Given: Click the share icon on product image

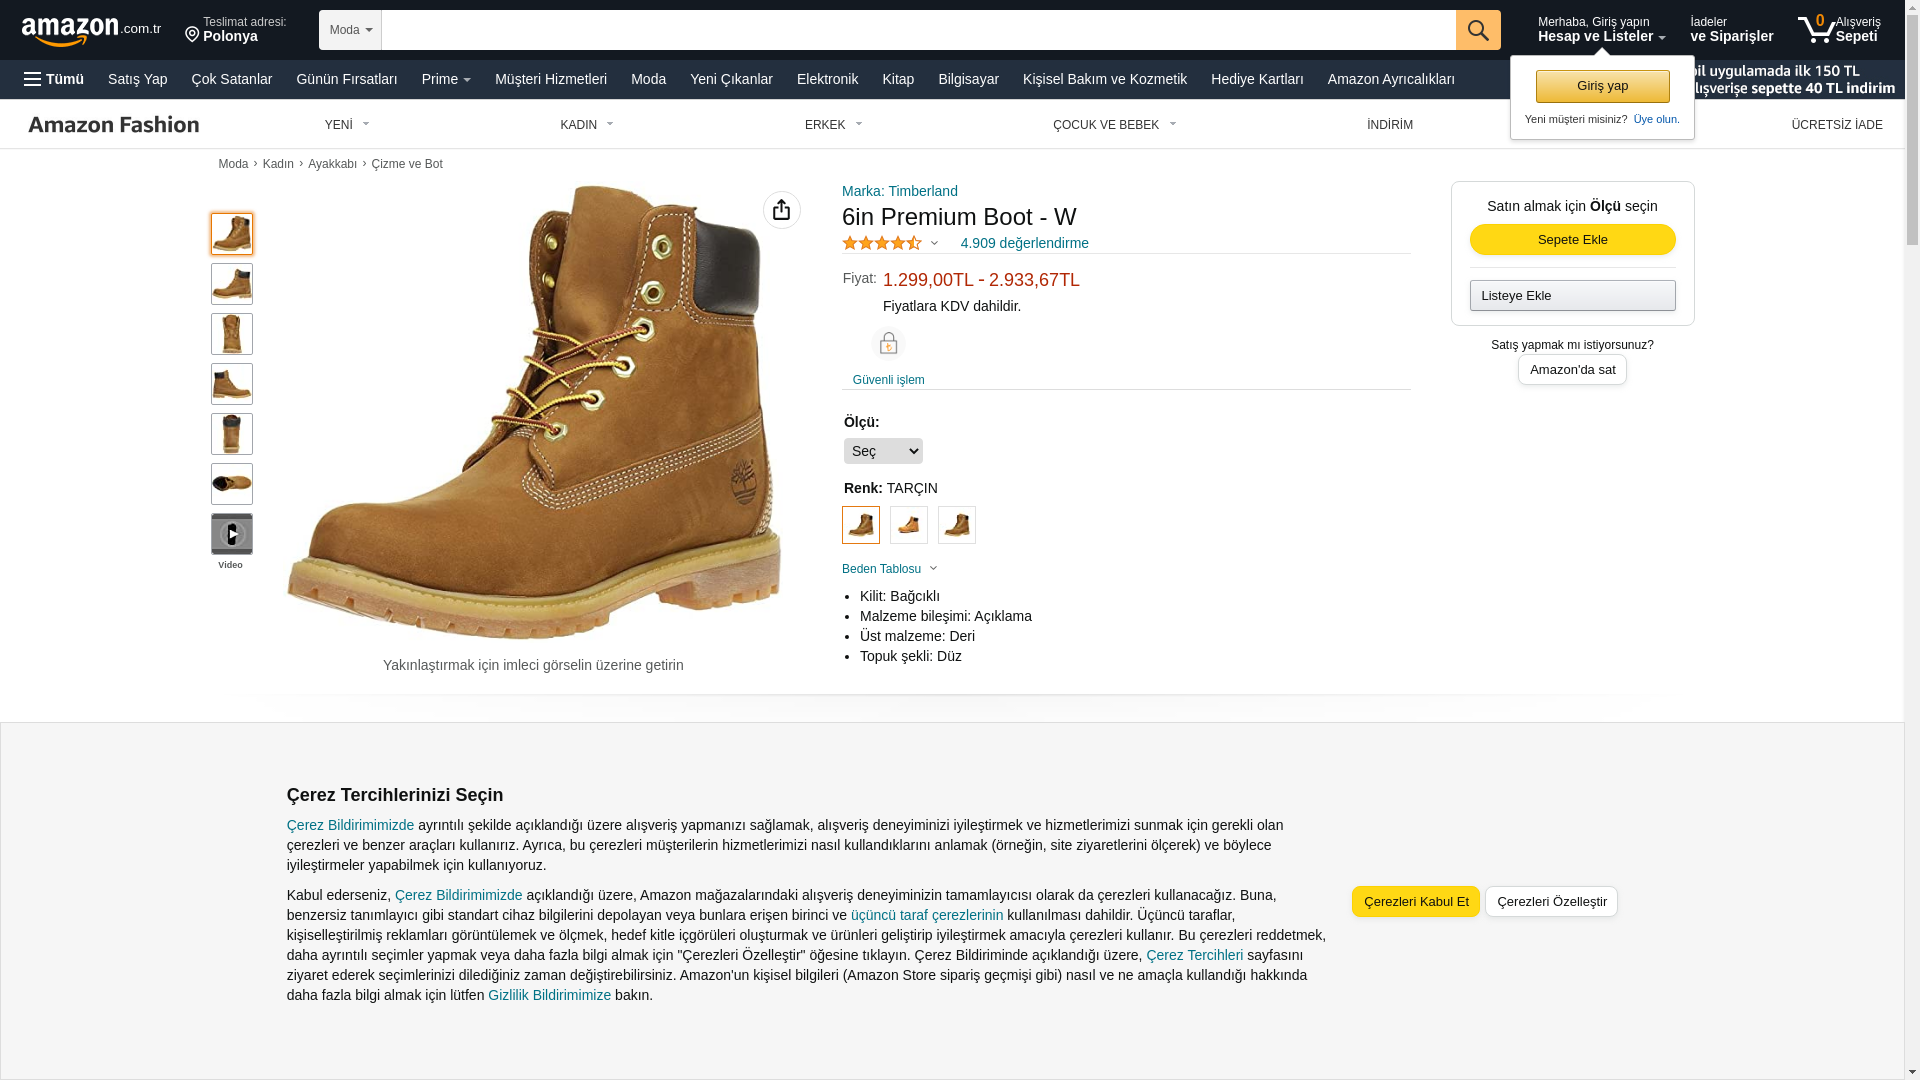Looking at the screenshot, I should pos(782,210).
